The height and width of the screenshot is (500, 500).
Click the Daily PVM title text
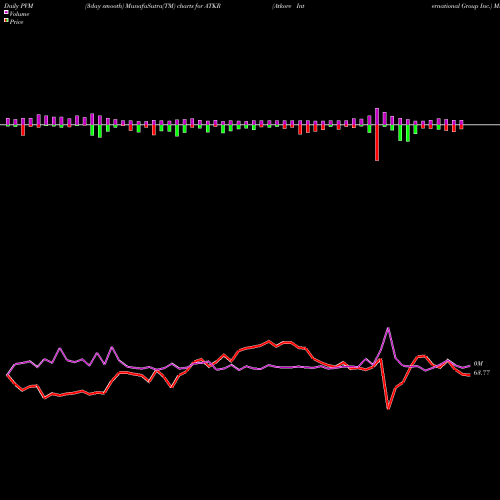[19, 6]
